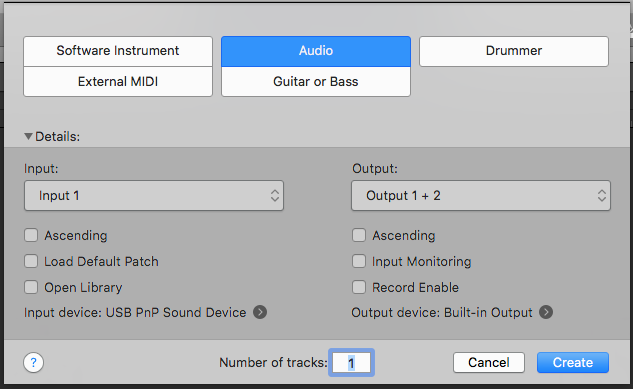
Task: Check the Record Enable option
Action: point(359,287)
